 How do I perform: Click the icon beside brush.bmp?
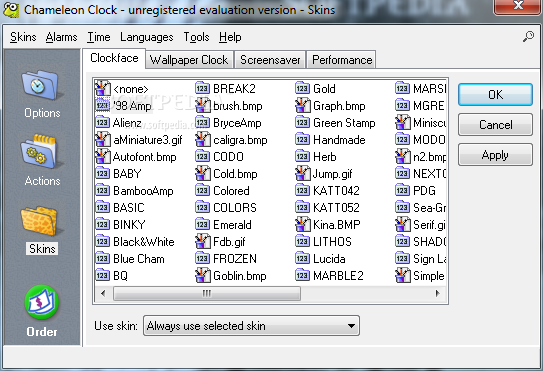203,106
